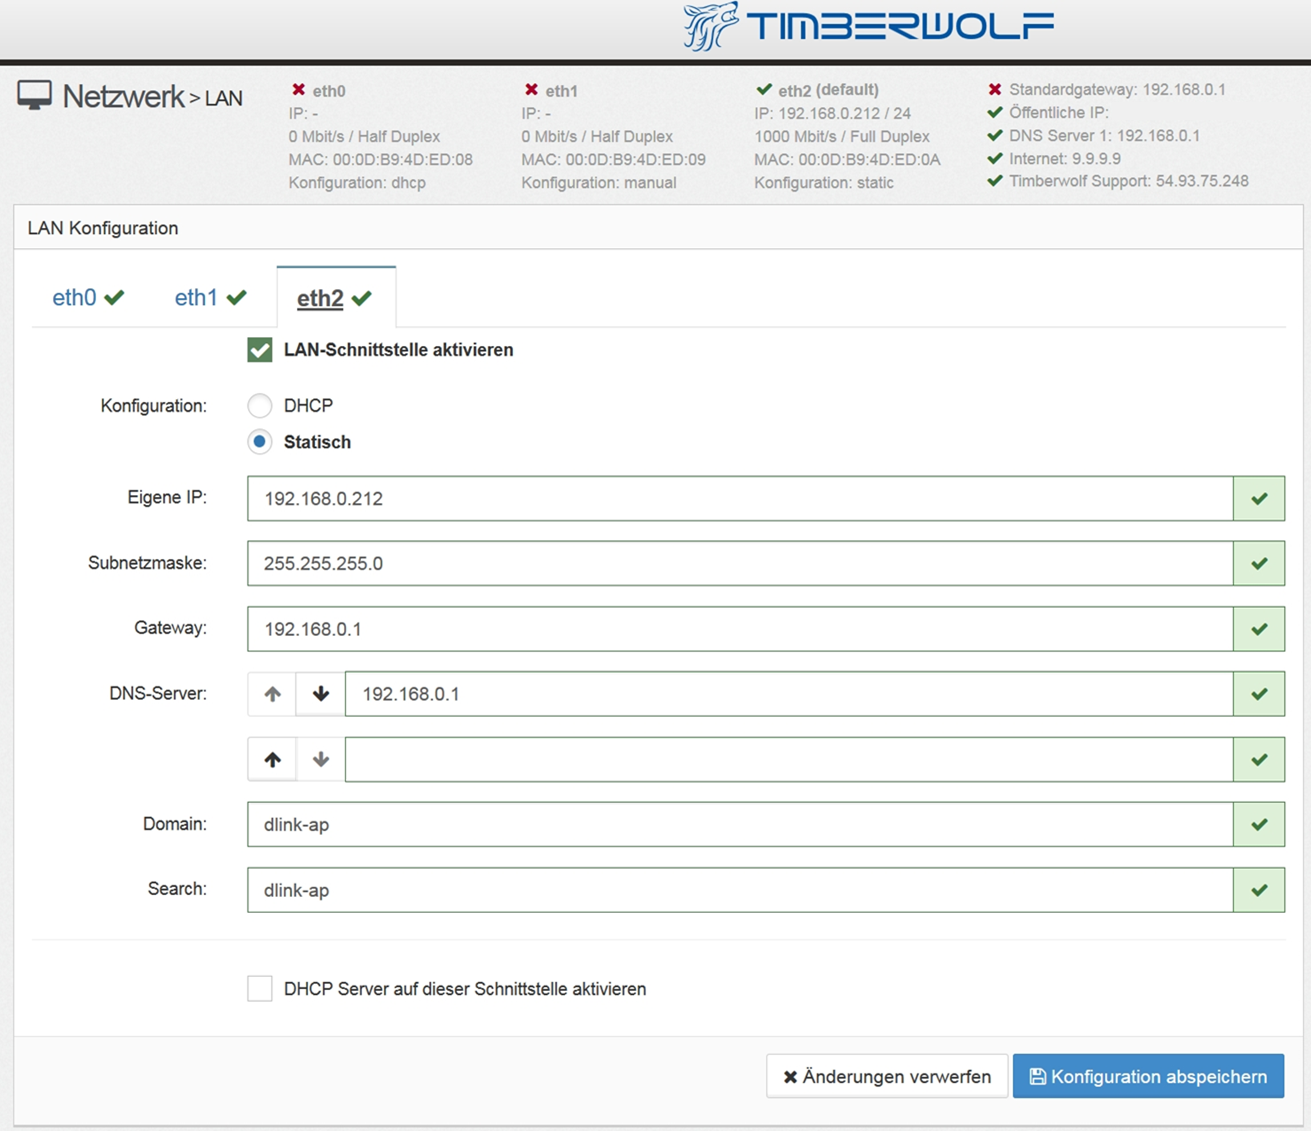Click the validation check for Subnetzmaske
Screen dimensions: 1311x1131
tap(1259, 563)
